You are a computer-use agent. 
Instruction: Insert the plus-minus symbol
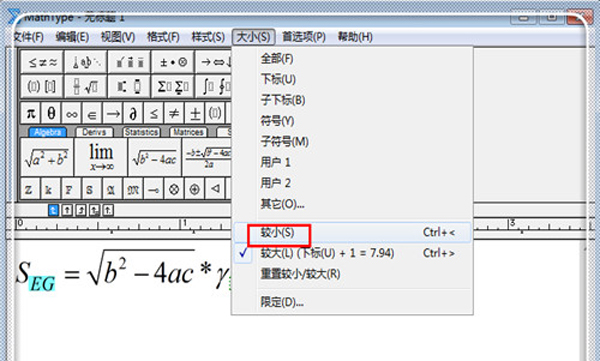click(195, 113)
